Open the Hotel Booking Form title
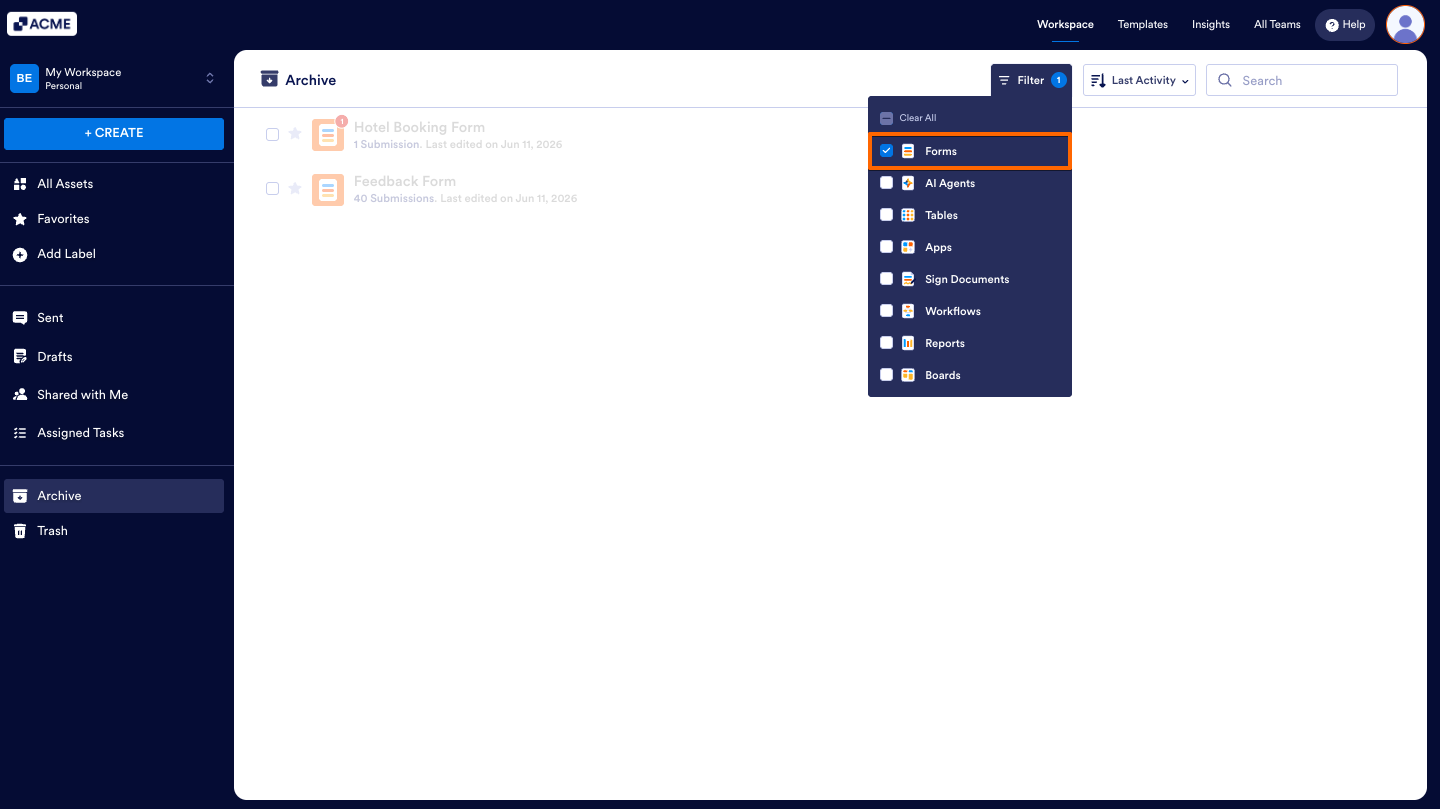This screenshot has width=1440, height=809. coord(419,127)
